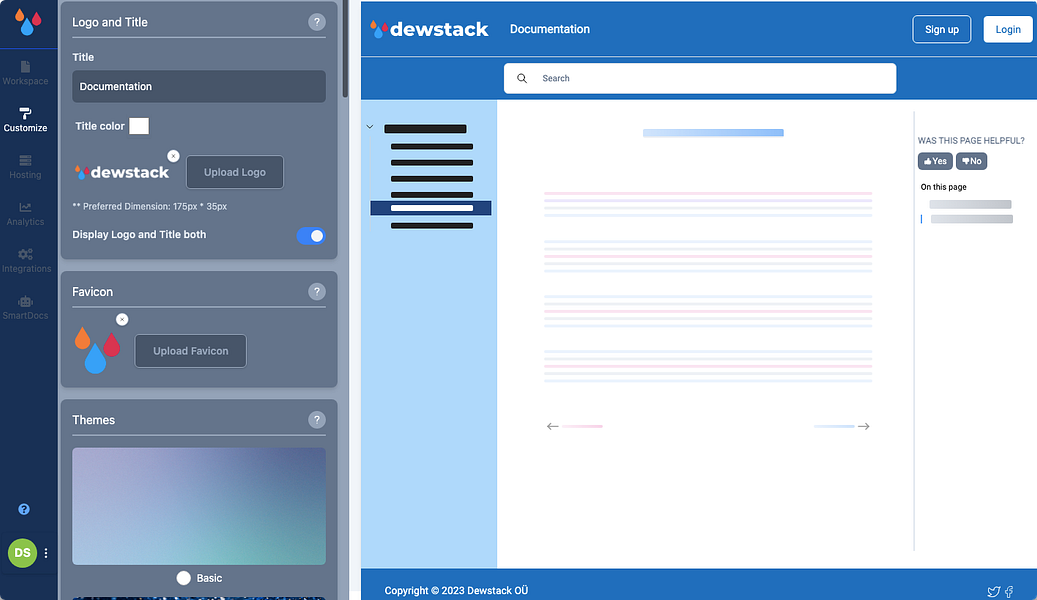Show help for Favicon section
Image resolution: width=1037 pixels, height=600 pixels.
click(317, 292)
